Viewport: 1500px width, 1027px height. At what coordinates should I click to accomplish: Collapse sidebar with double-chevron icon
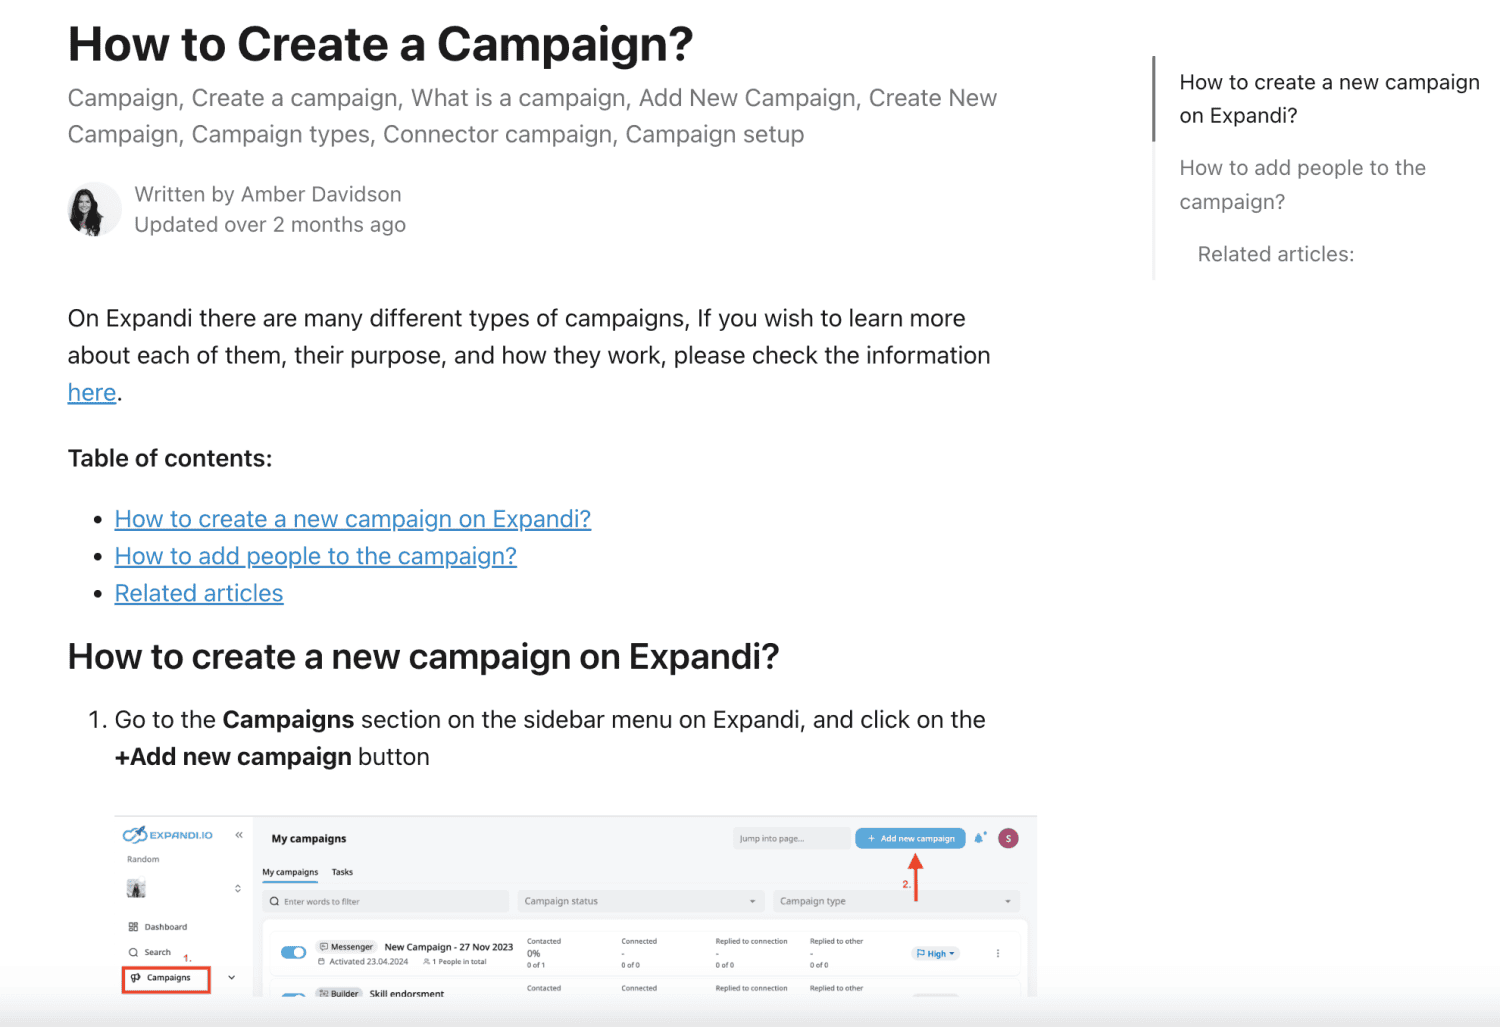pyautogui.click(x=239, y=835)
